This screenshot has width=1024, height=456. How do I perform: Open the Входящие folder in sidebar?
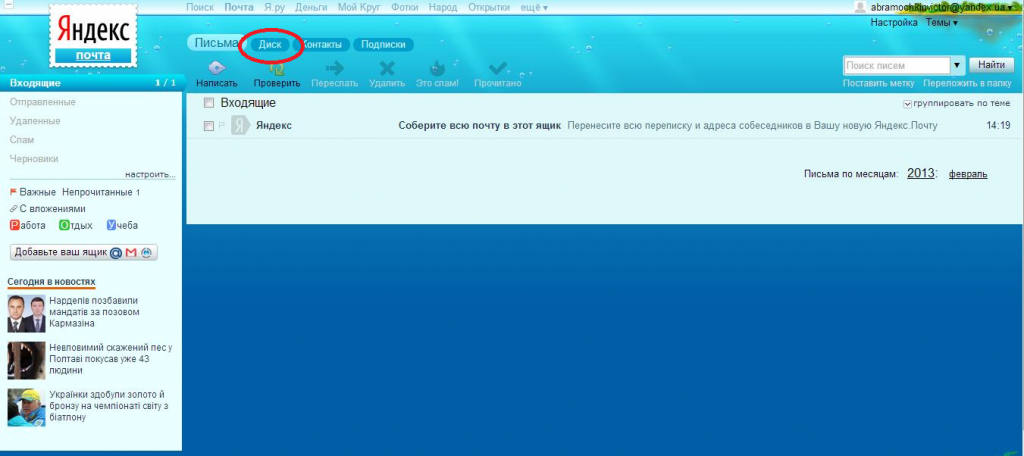[x=91, y=83]
